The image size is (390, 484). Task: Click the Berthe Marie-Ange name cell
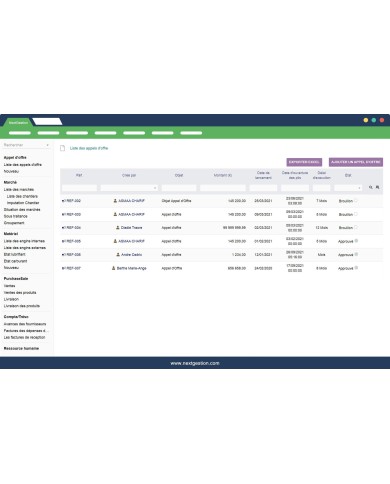tap(132, 268)
